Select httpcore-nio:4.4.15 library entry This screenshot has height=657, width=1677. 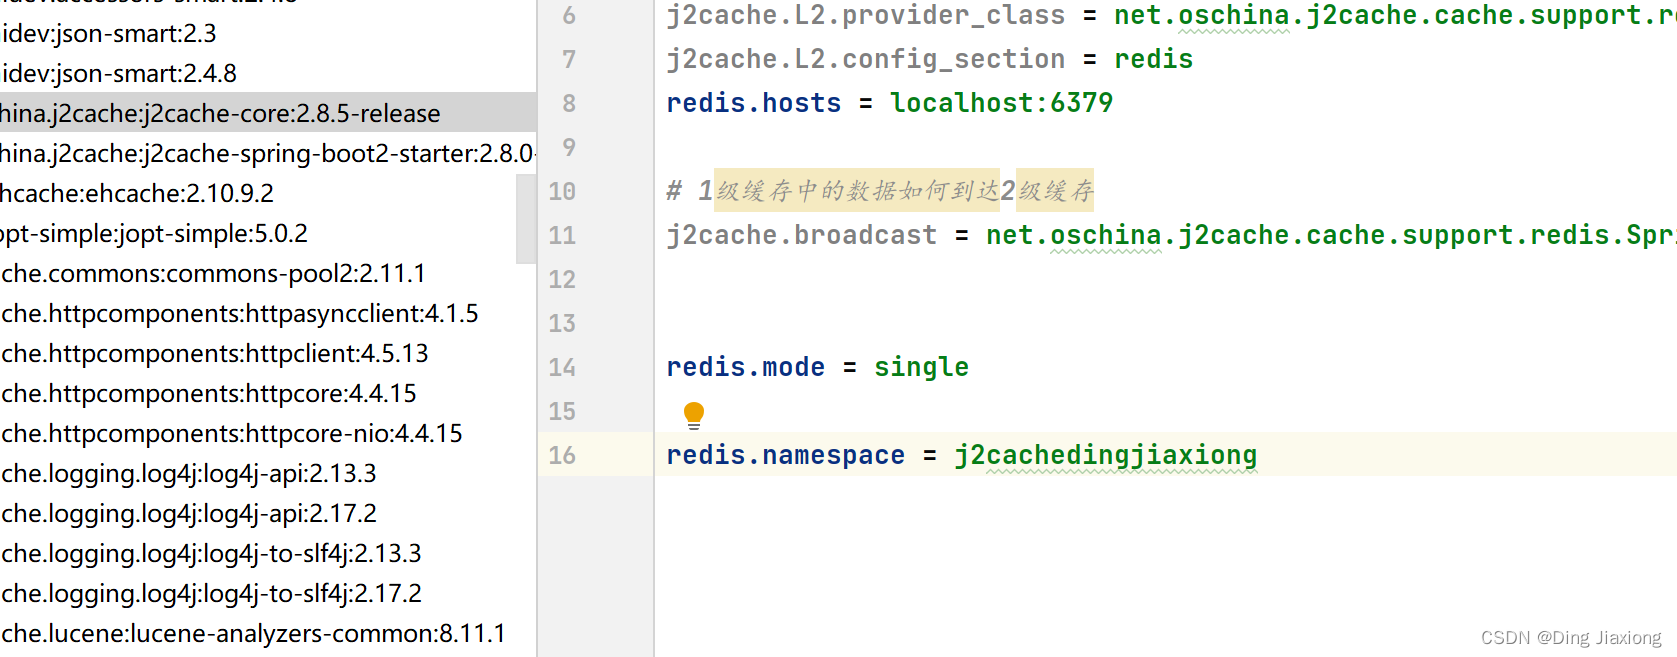click(268, 433)
